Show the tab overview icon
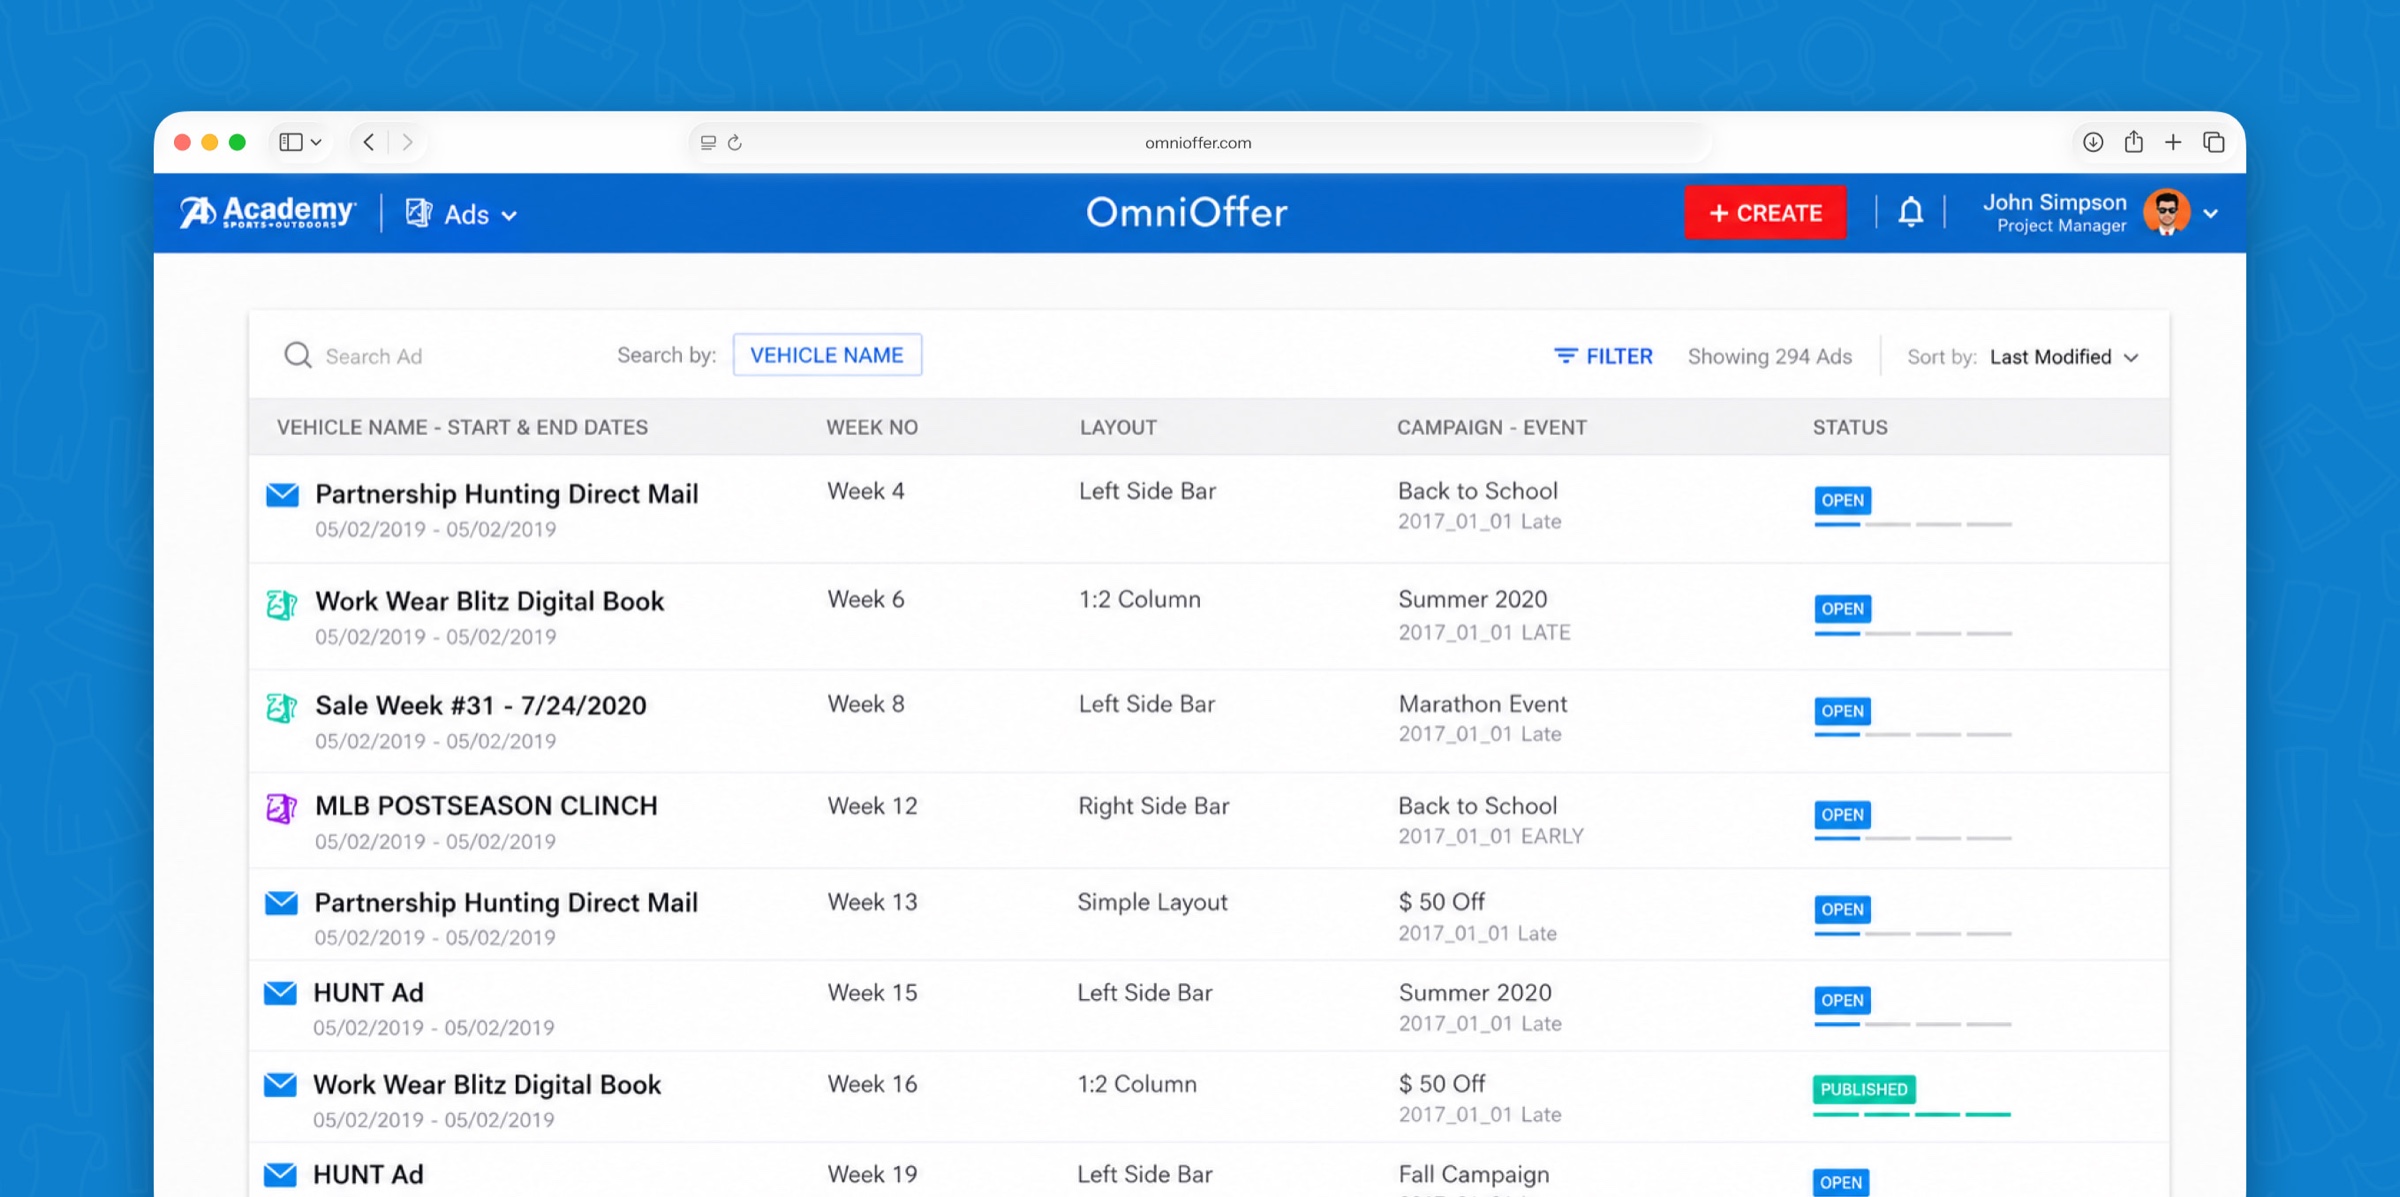 (2214, 142)
